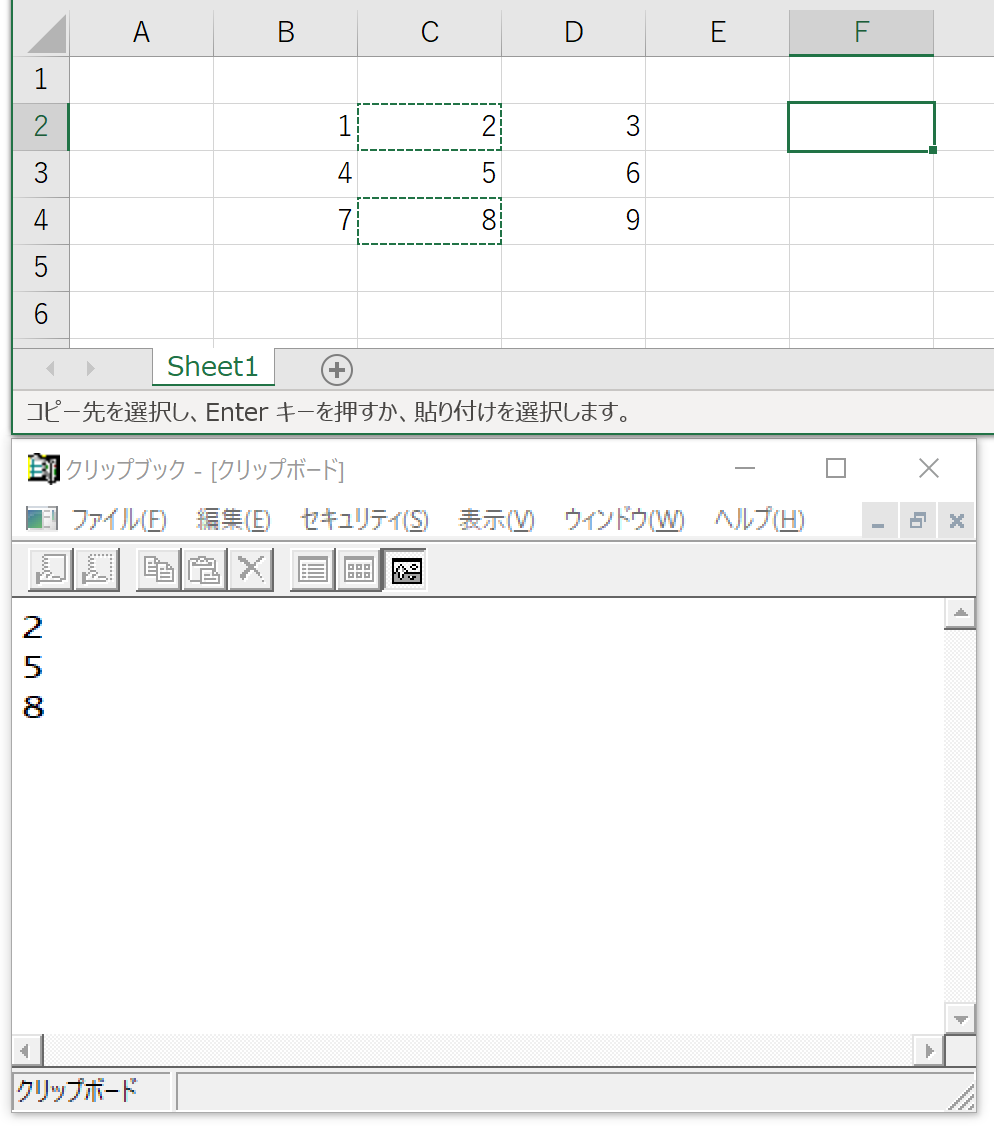Click clipboard viewer text line 2
The width and height of the screenshot is (994, 1132).
click(33, 627)
